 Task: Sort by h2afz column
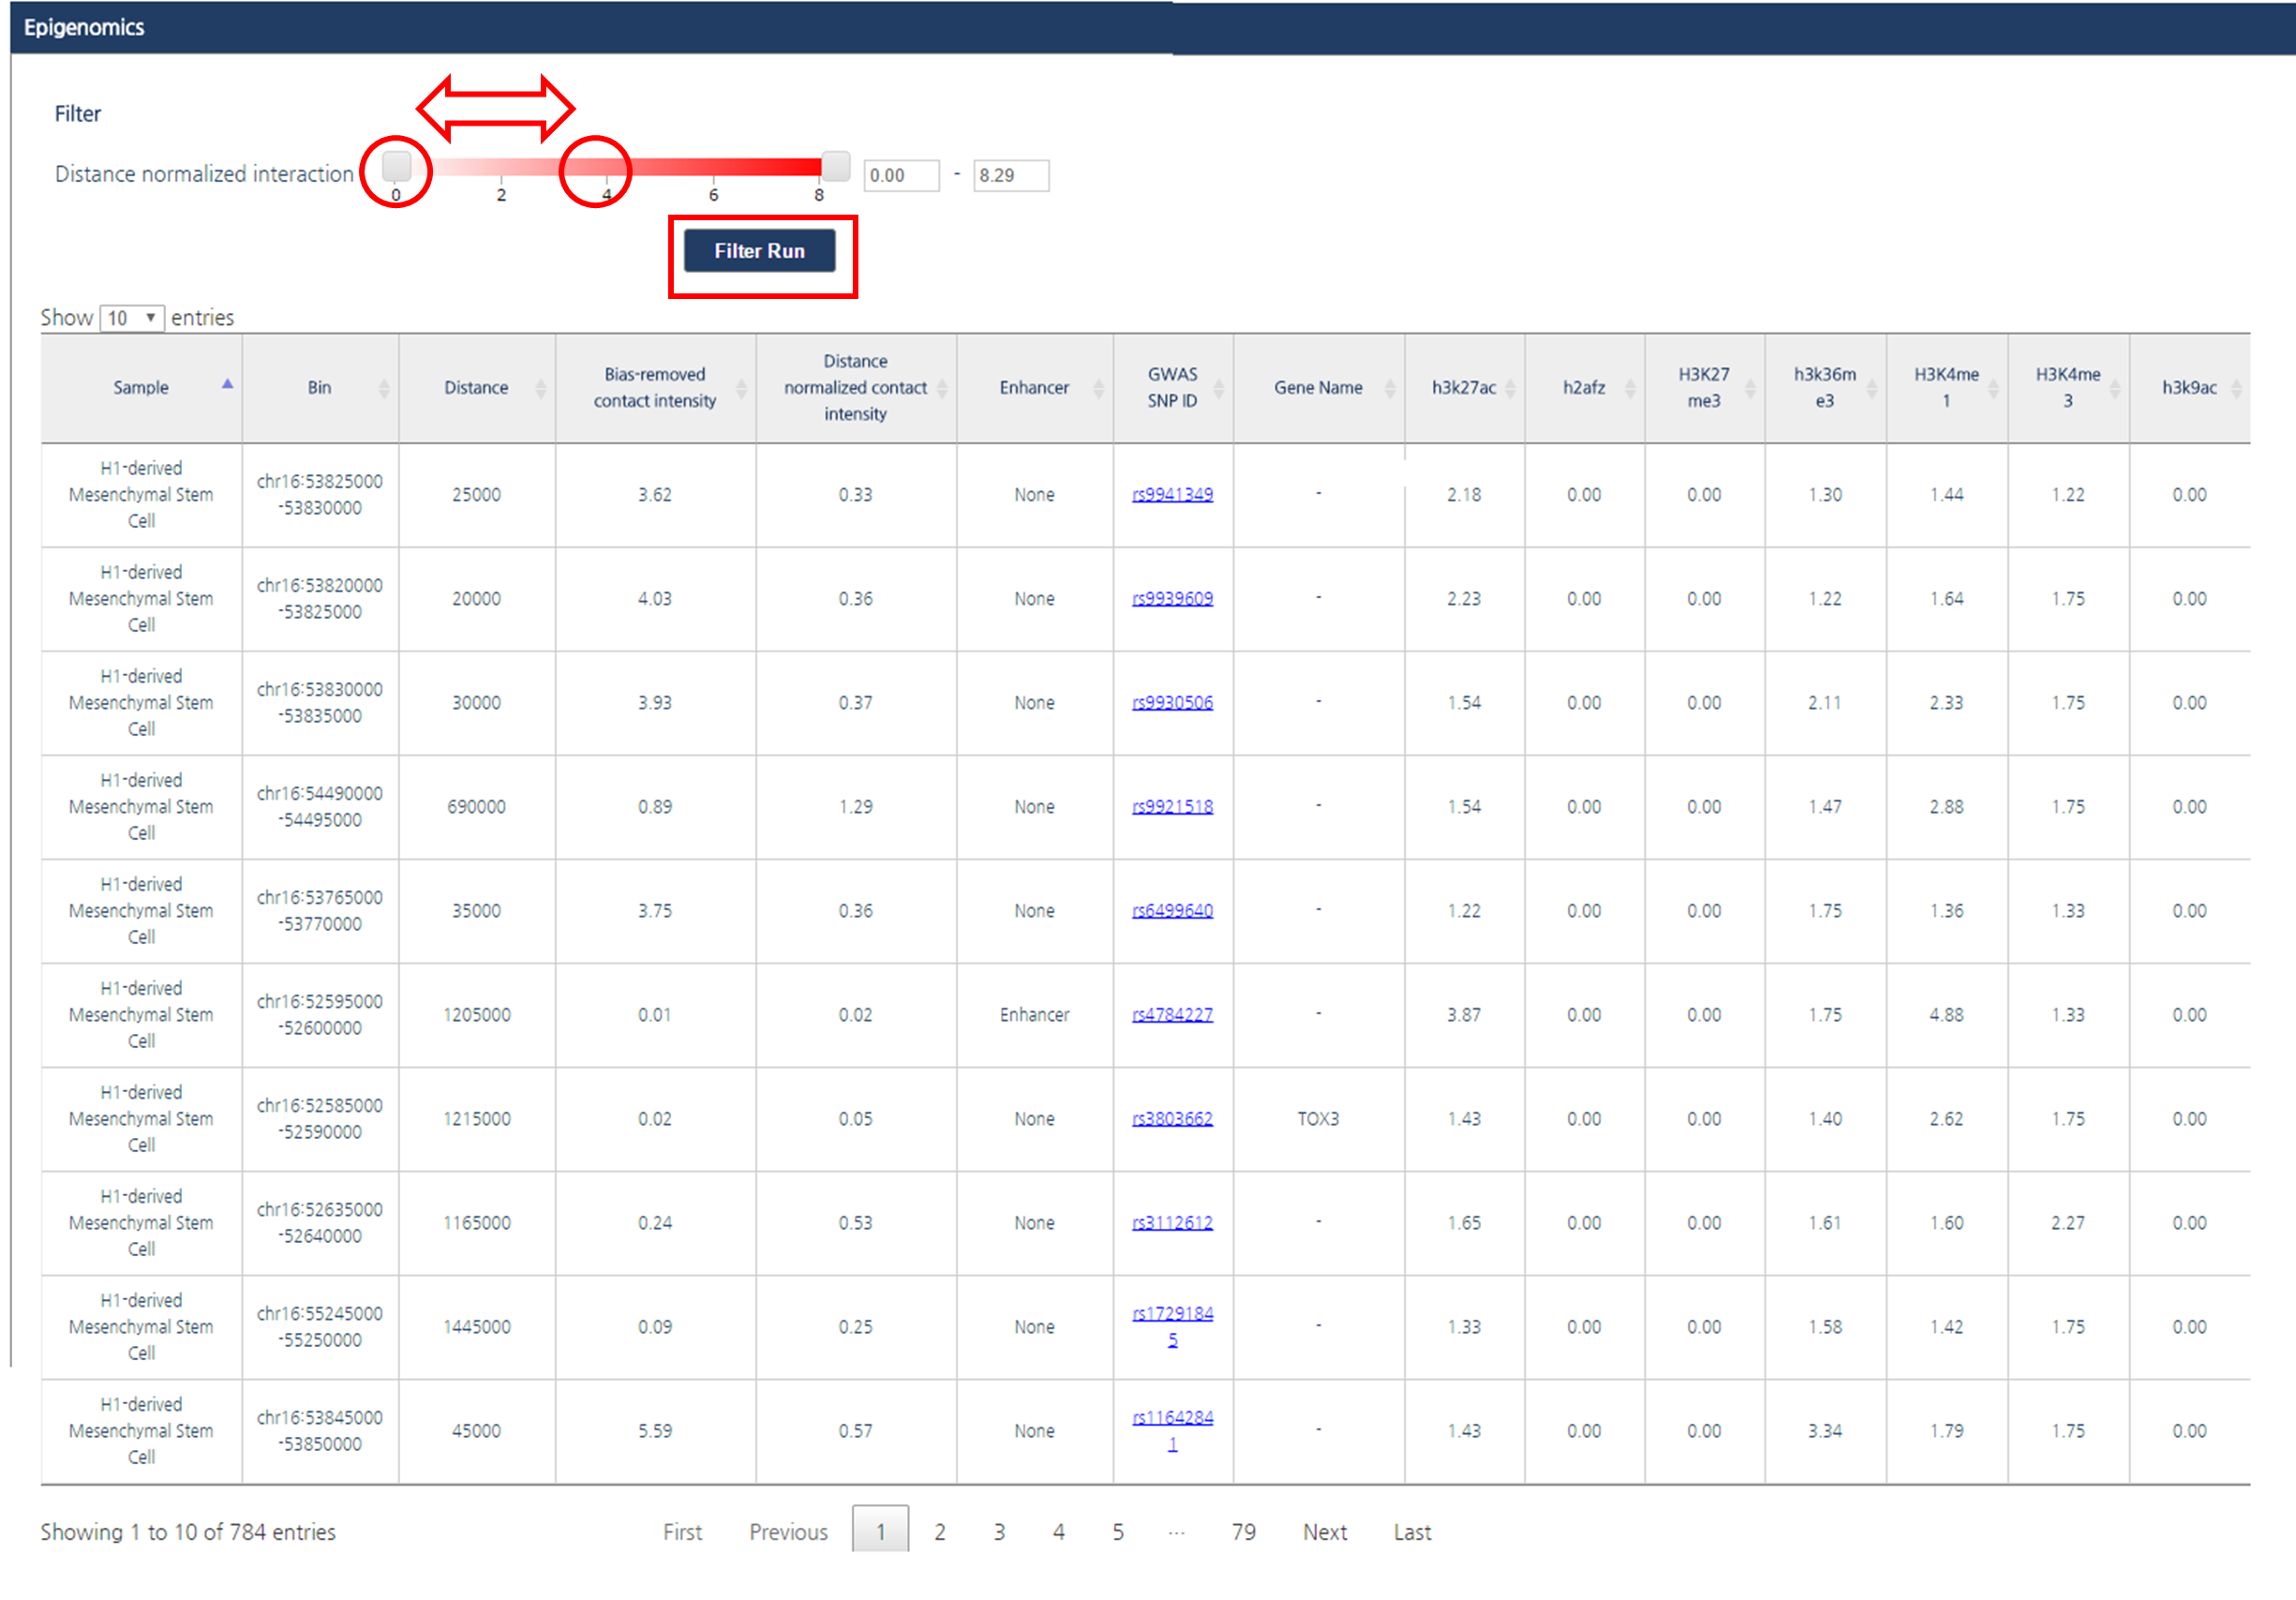(1585, 387)
